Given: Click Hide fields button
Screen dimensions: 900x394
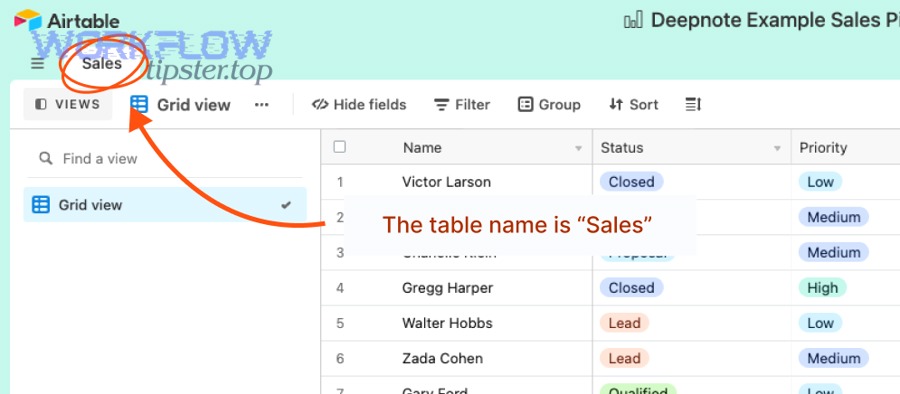Looking at the screenshot, I should pyautogui.click(x=359, y=105).
